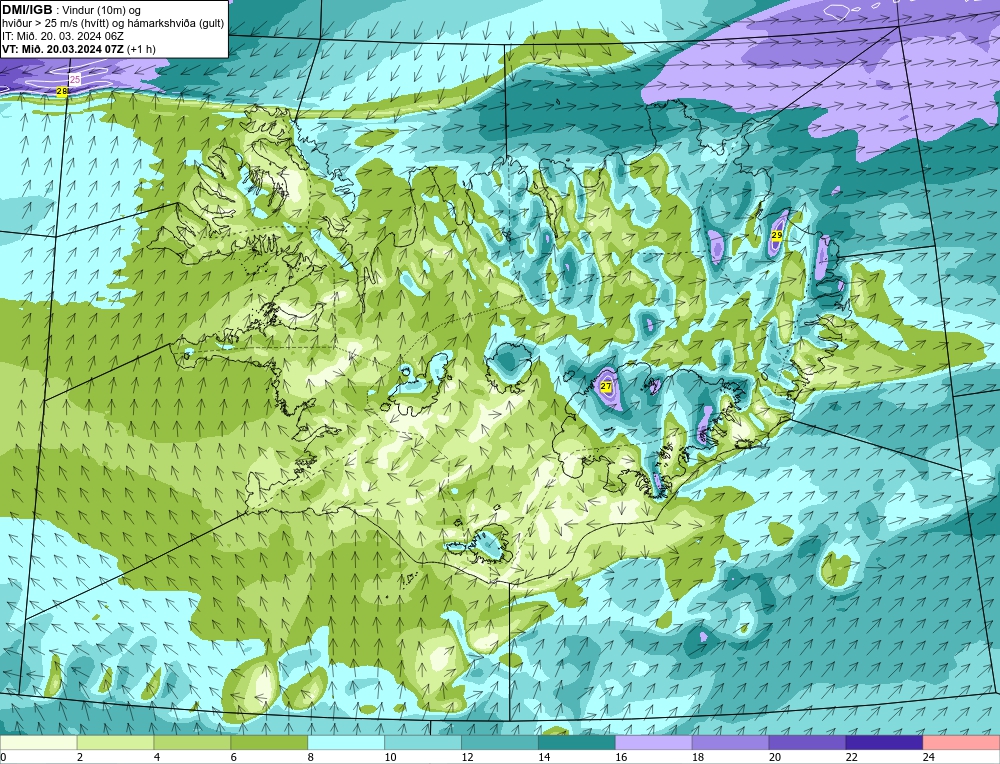Click the yellow gust label 29 on the map

click(x=777, y=235)
